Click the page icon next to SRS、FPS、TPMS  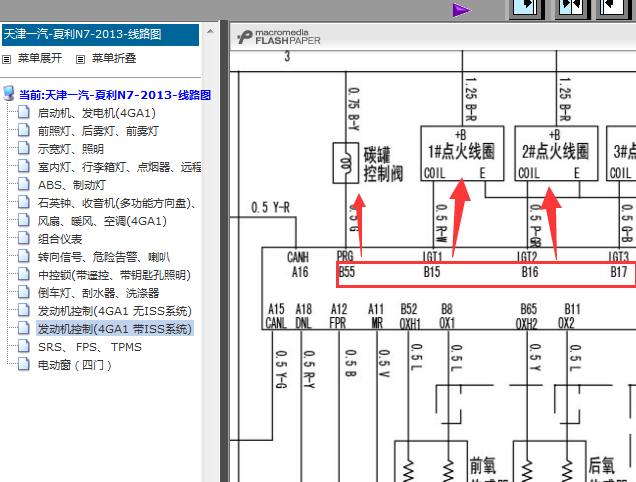tap(24, 346)
